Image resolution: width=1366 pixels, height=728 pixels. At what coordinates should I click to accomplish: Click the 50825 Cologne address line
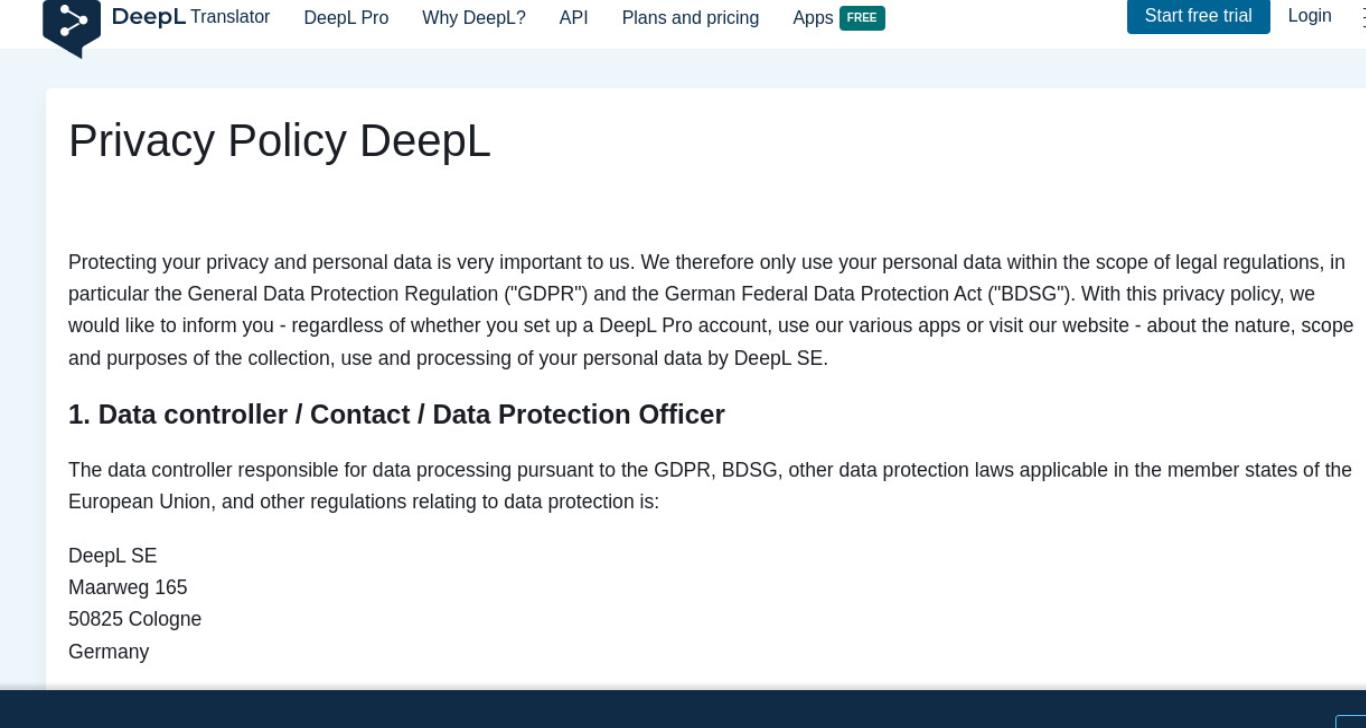point(135,620)
